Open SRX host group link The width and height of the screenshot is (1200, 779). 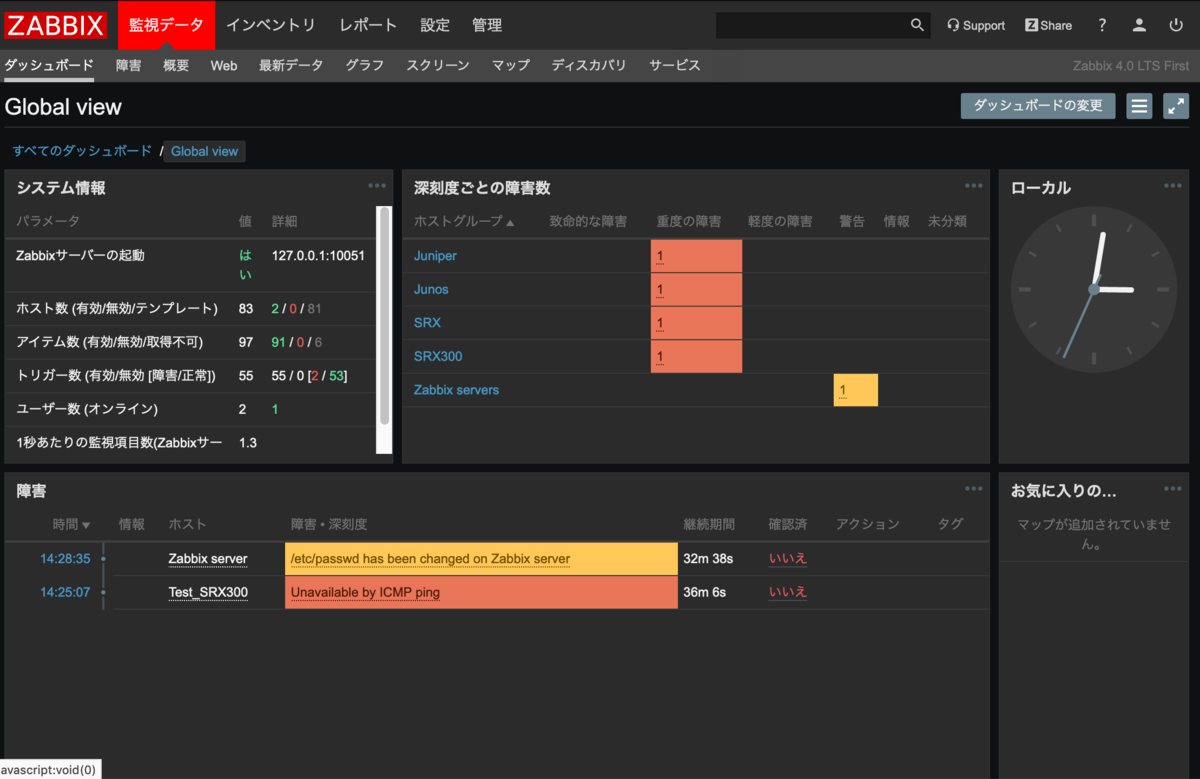pyautogui.click(x=427, y=323)
